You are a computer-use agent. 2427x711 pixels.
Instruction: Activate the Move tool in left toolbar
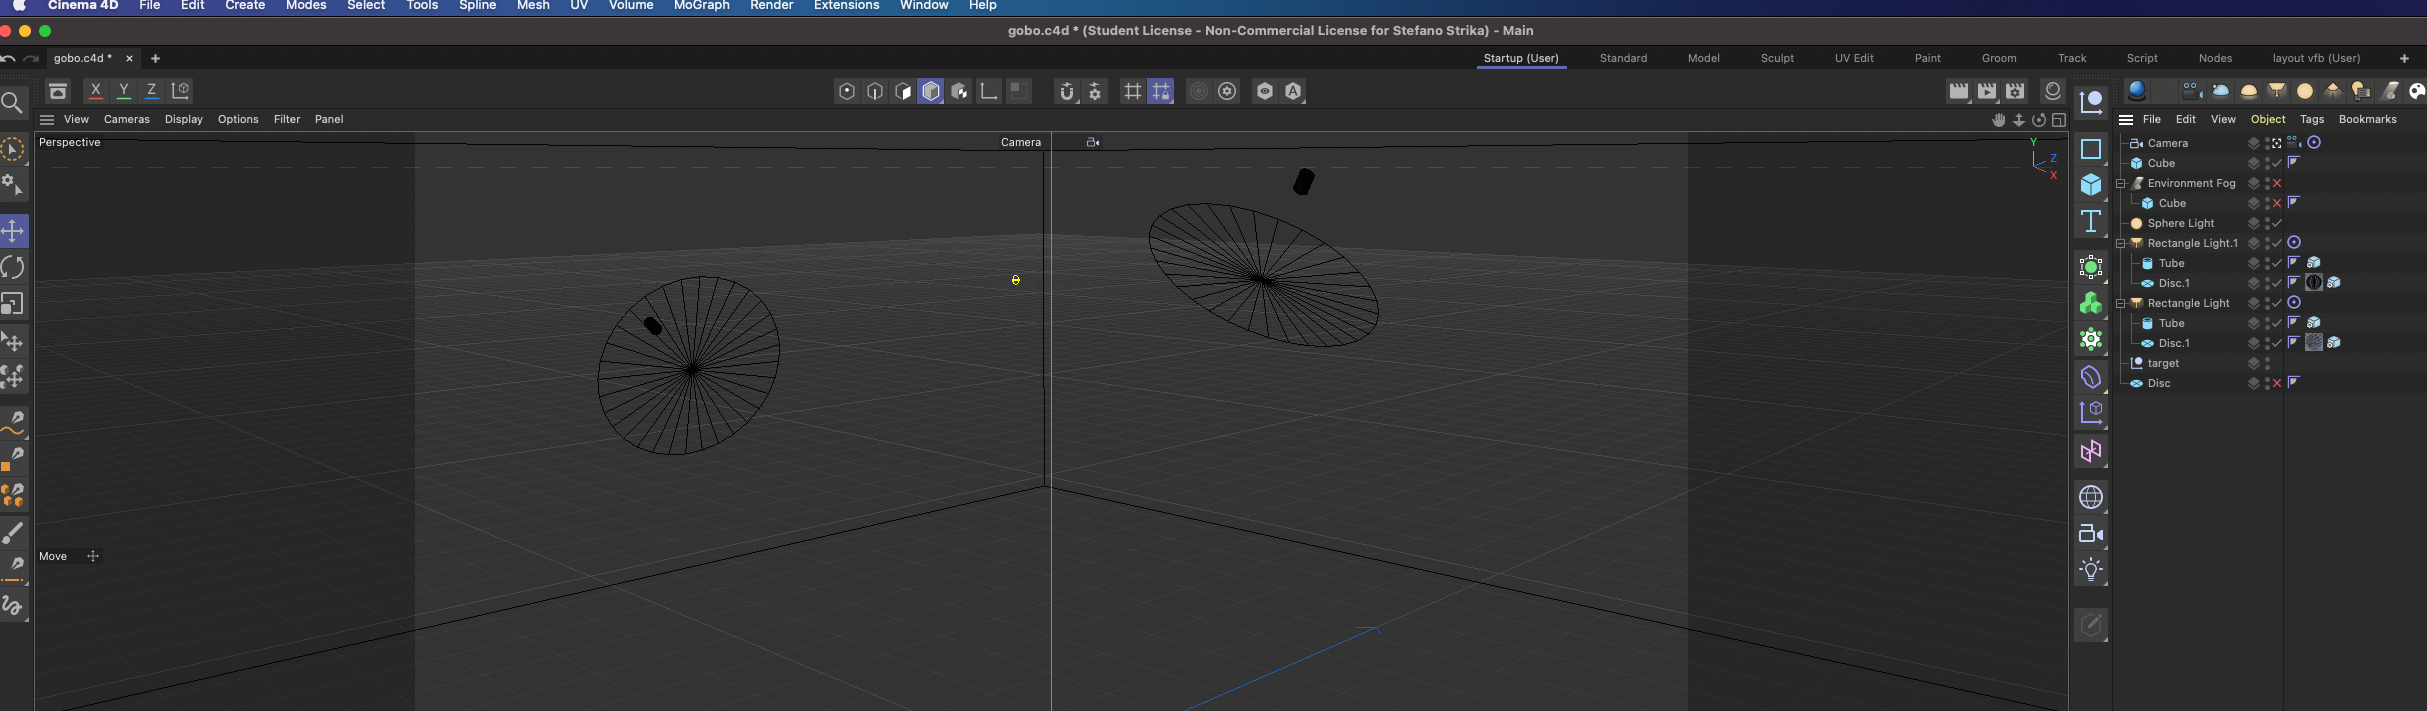(13, 231)
